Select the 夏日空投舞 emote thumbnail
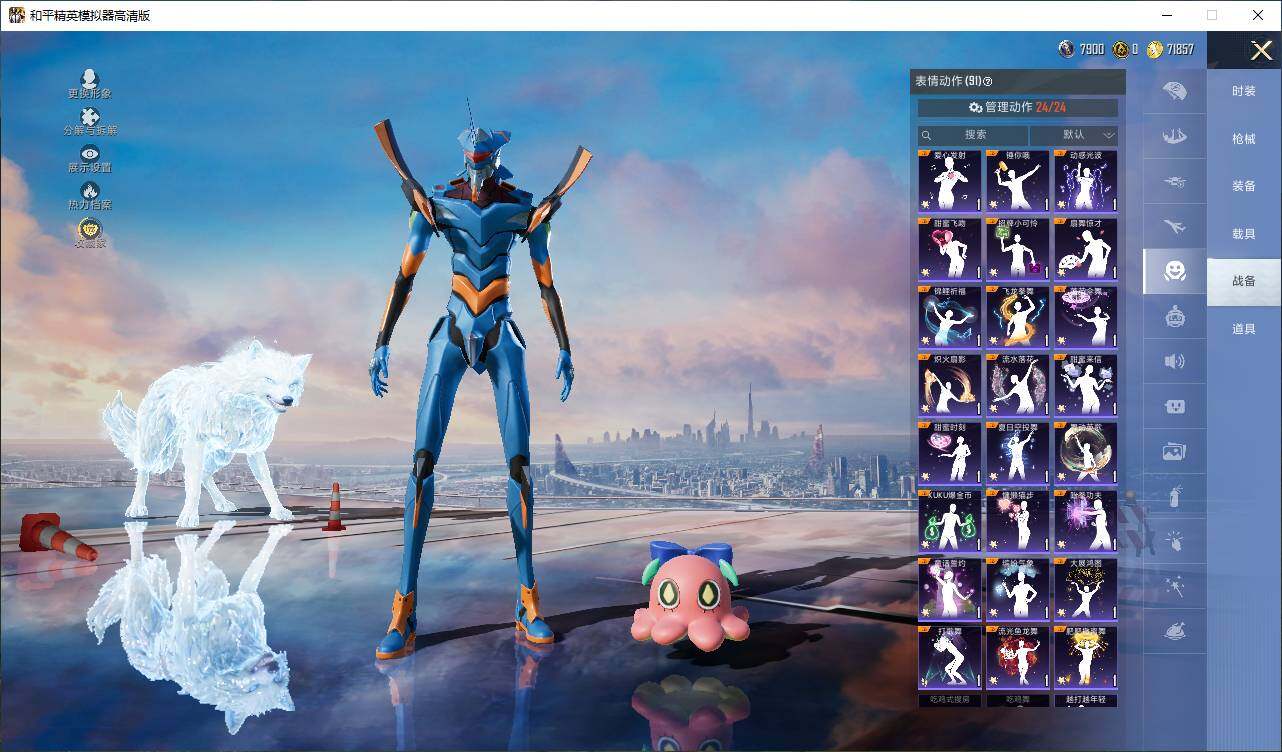Screen dimensions: 1282x752 point(1018,452)
